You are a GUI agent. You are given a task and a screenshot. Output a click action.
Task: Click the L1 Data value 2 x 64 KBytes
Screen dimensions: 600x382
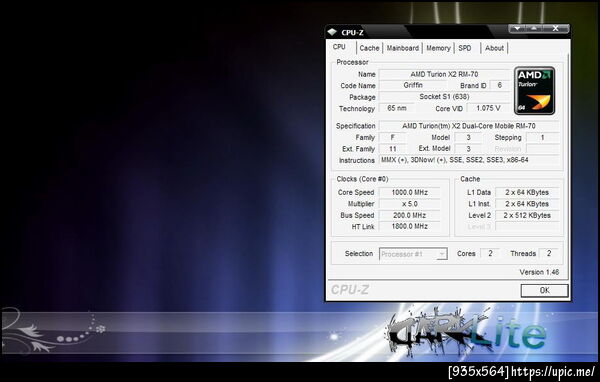coord(527,192)
